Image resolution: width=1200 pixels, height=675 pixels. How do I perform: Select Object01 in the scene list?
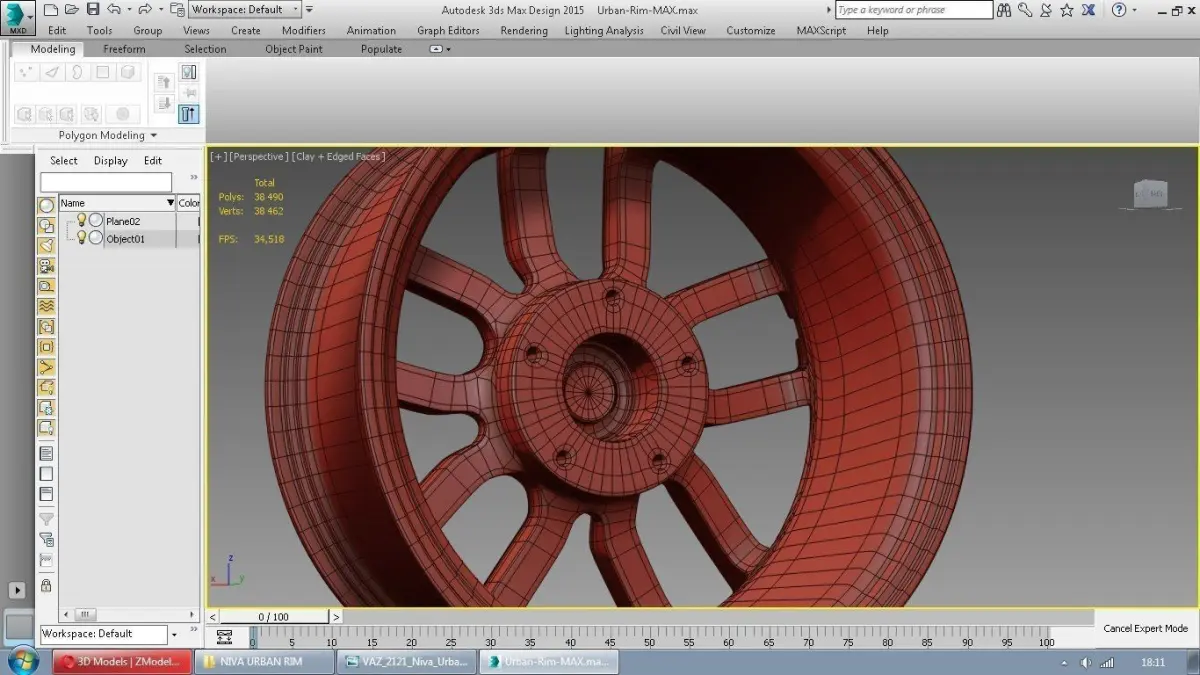coord(125,239)
